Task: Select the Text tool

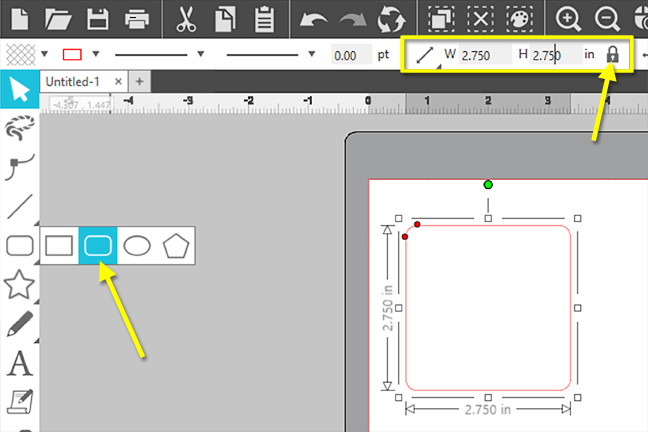Action: click(x=18, y=365)
